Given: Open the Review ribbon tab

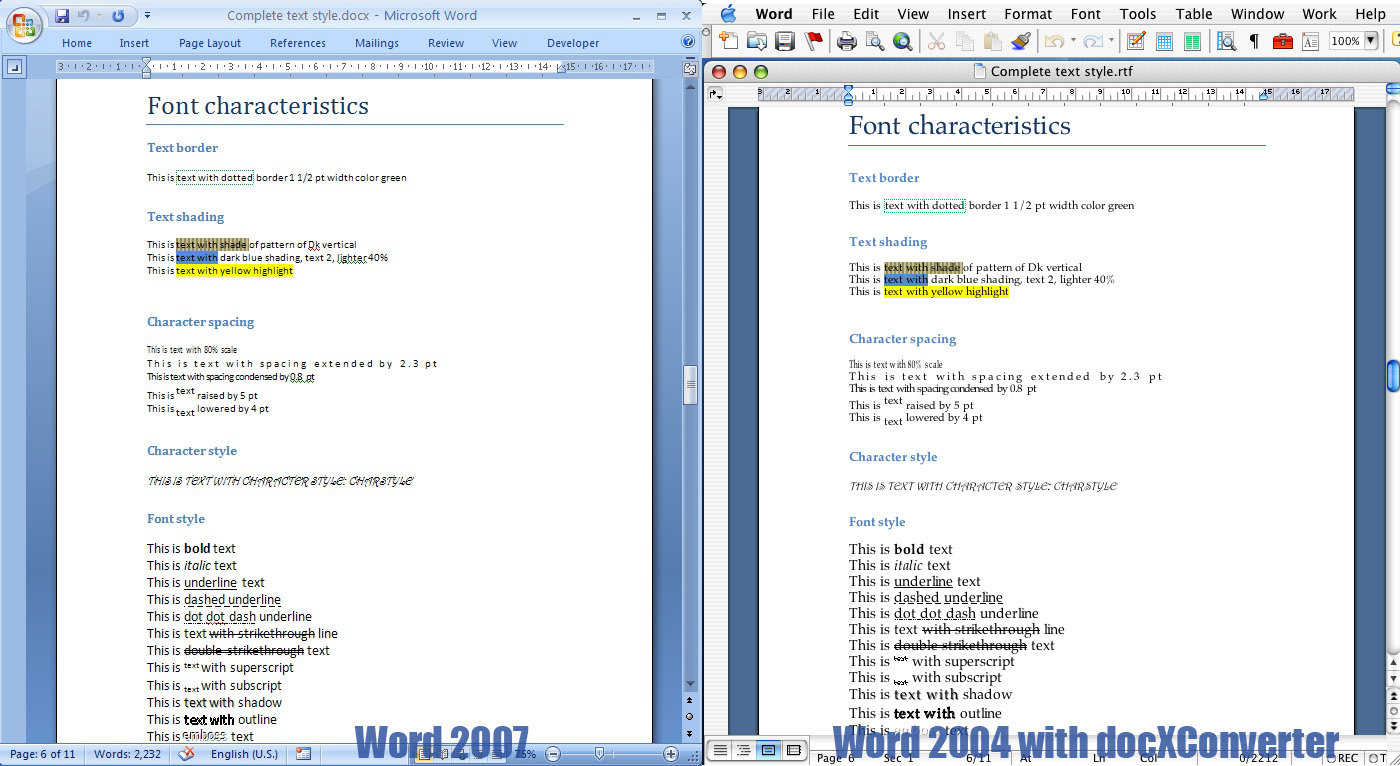Looking at the screenshot, I should 446,43.
